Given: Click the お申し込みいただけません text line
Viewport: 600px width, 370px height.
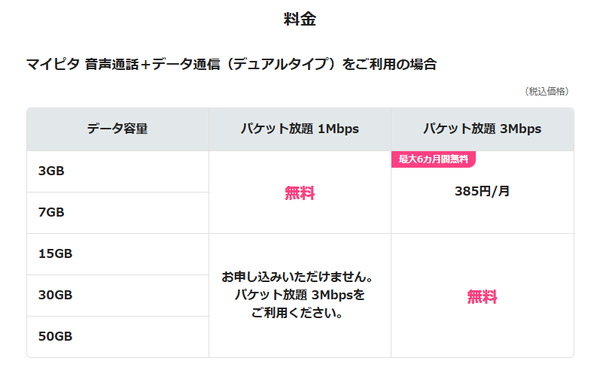Looking at the screenshot, I should pos(297,277).
